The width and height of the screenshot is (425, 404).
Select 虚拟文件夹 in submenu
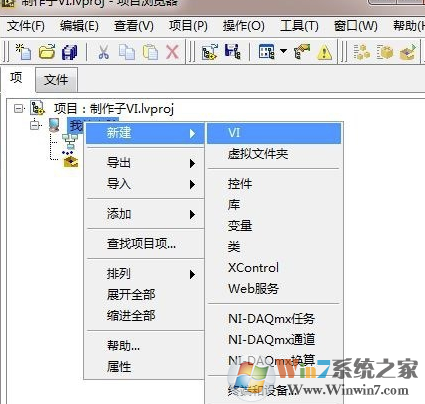(274, 154)
